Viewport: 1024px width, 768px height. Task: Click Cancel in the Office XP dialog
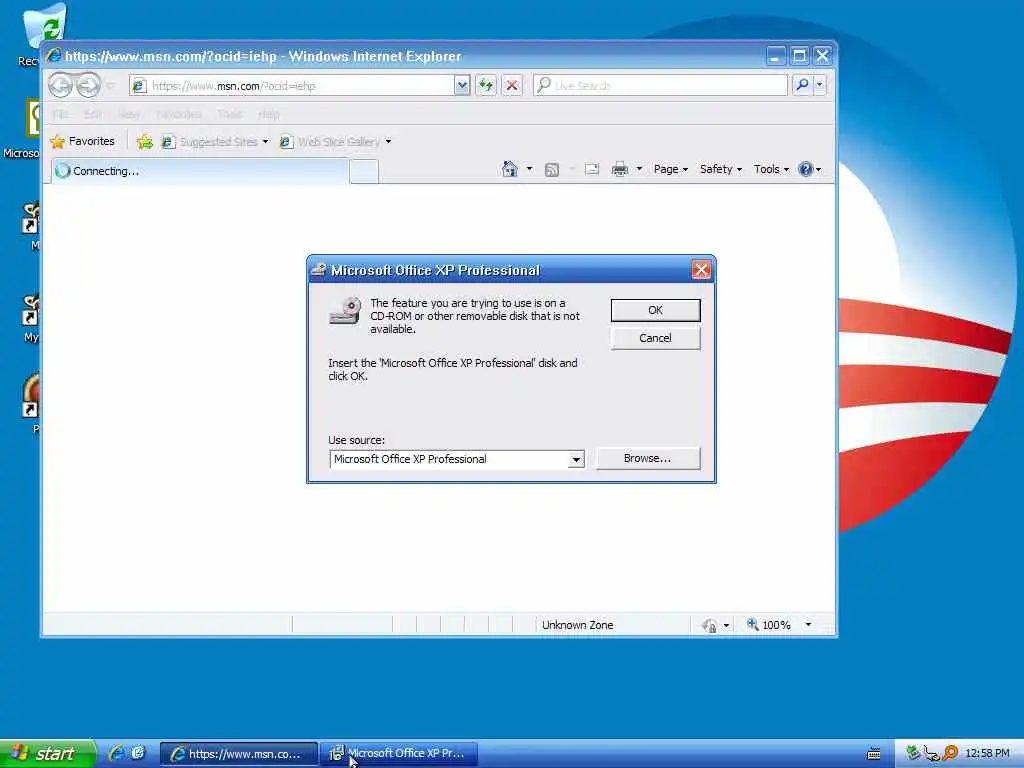tap(655, 338)
